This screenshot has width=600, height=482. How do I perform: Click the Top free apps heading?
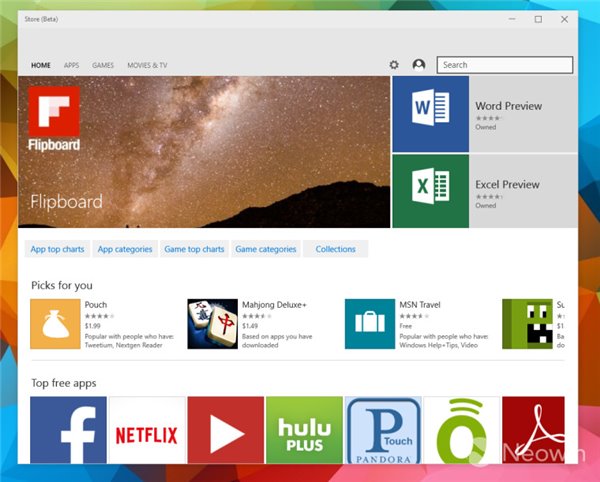[x=64, y=383]
